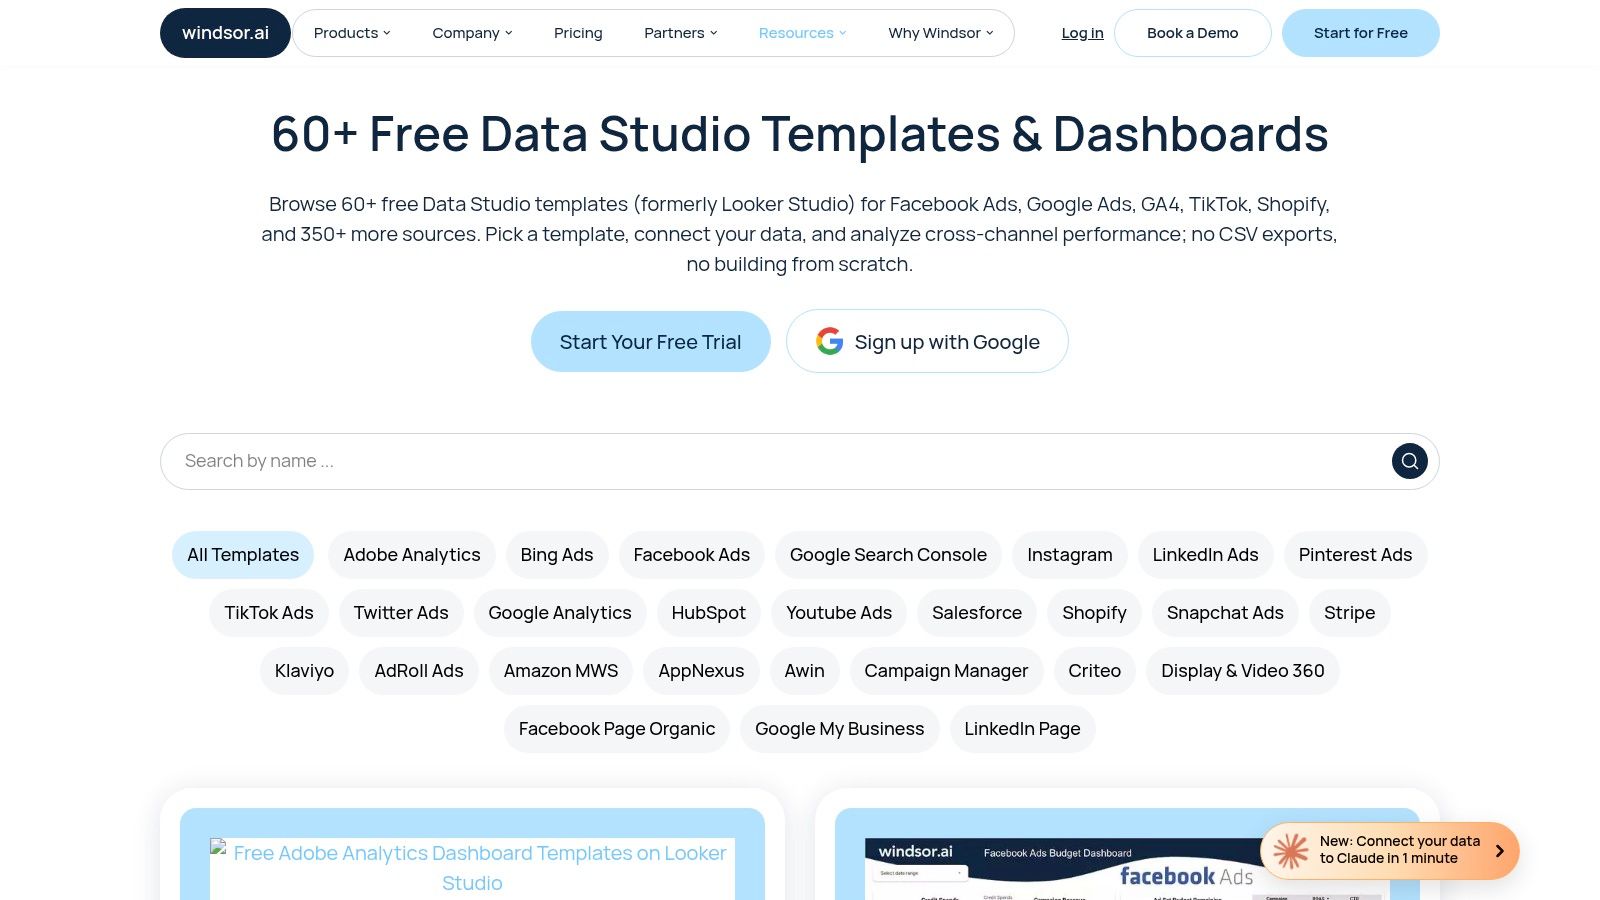Choose Facebook Page Organic filter
1600x900 pixels.
click(617, 729)
